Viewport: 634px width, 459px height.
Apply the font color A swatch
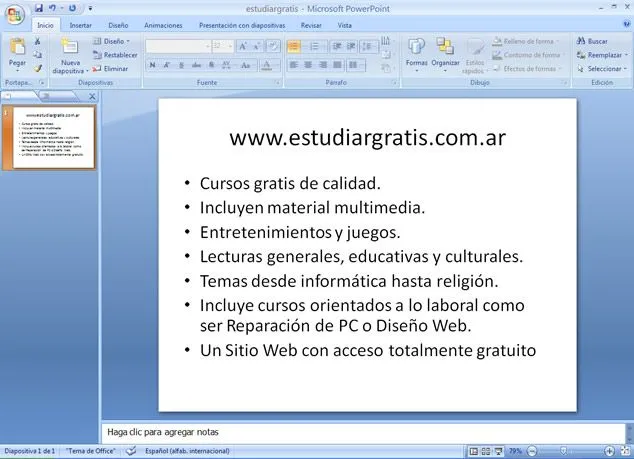(266, 65)
